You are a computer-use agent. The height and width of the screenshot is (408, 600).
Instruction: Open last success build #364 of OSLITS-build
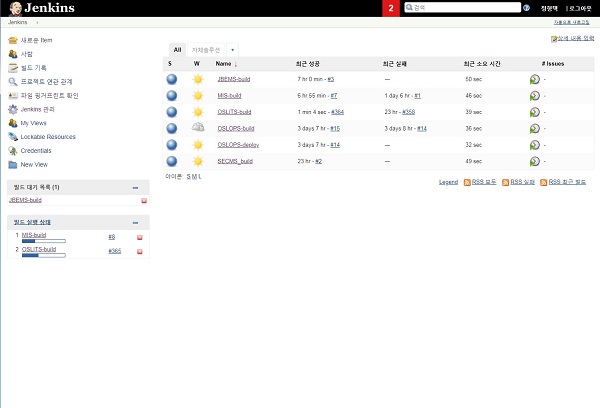[337, 112]
